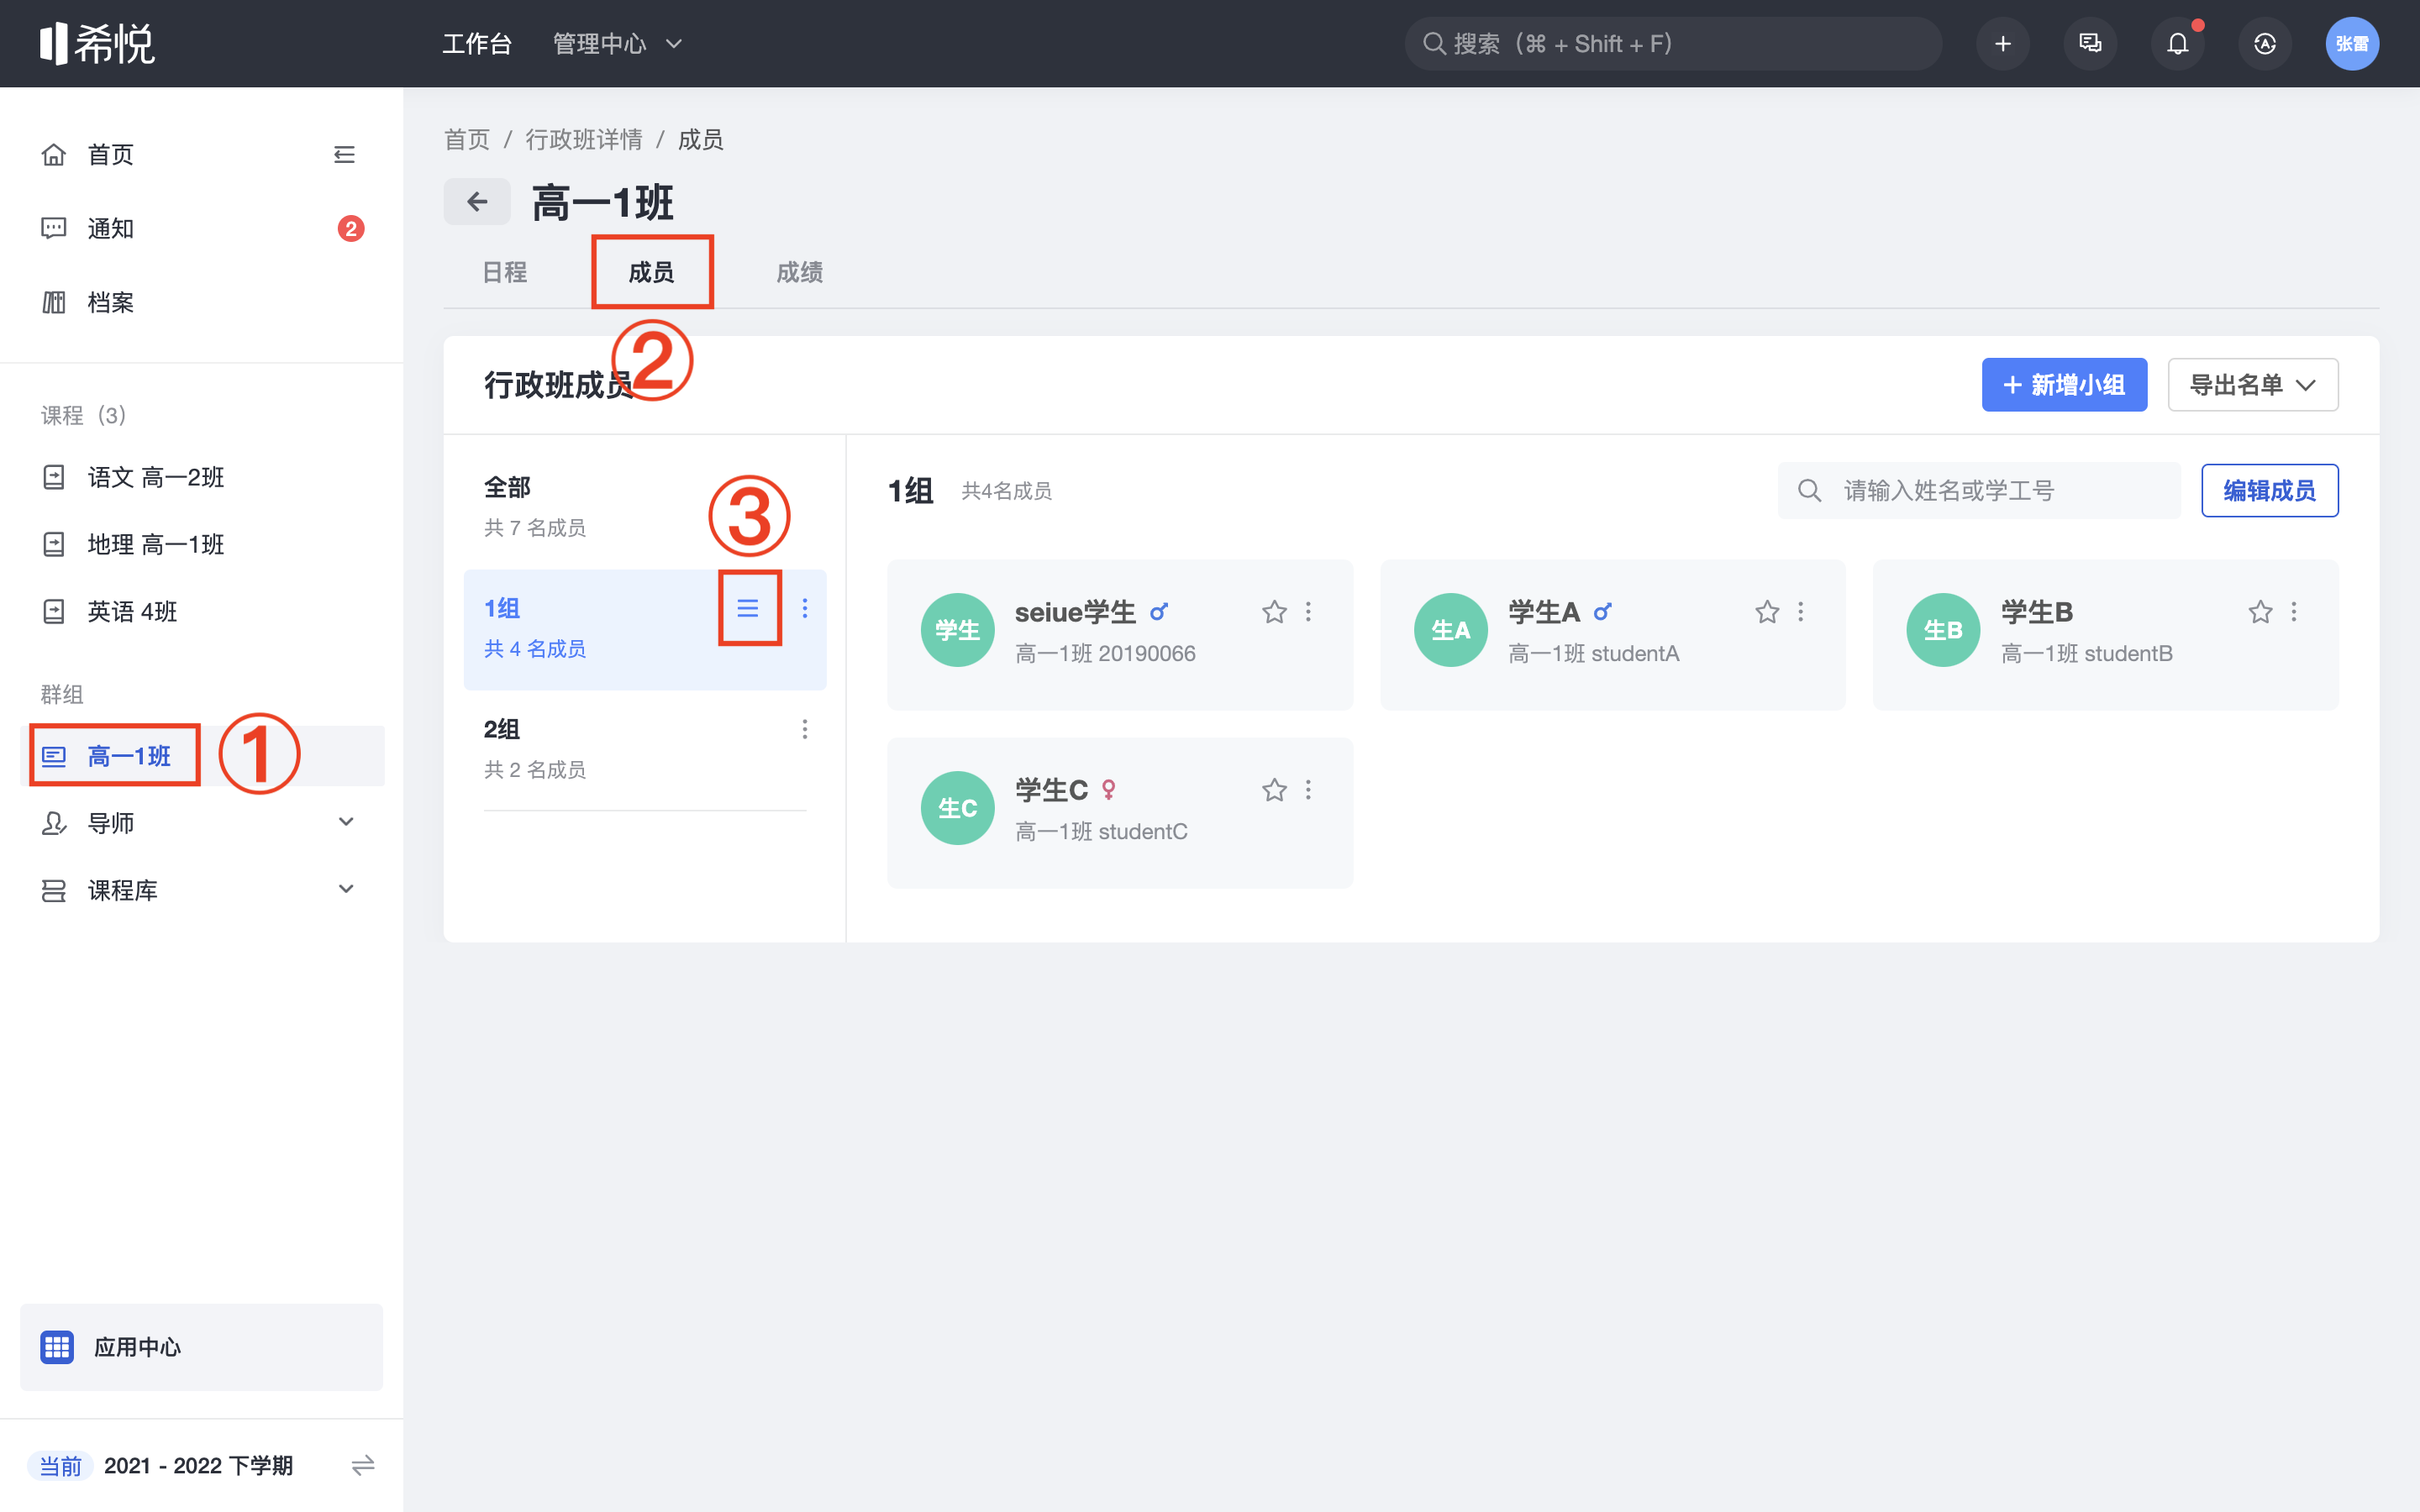Click the 学生B avatar
Image resolution: width=2420 pixels, height=1512 pixels.
(x=1943, y=630)
